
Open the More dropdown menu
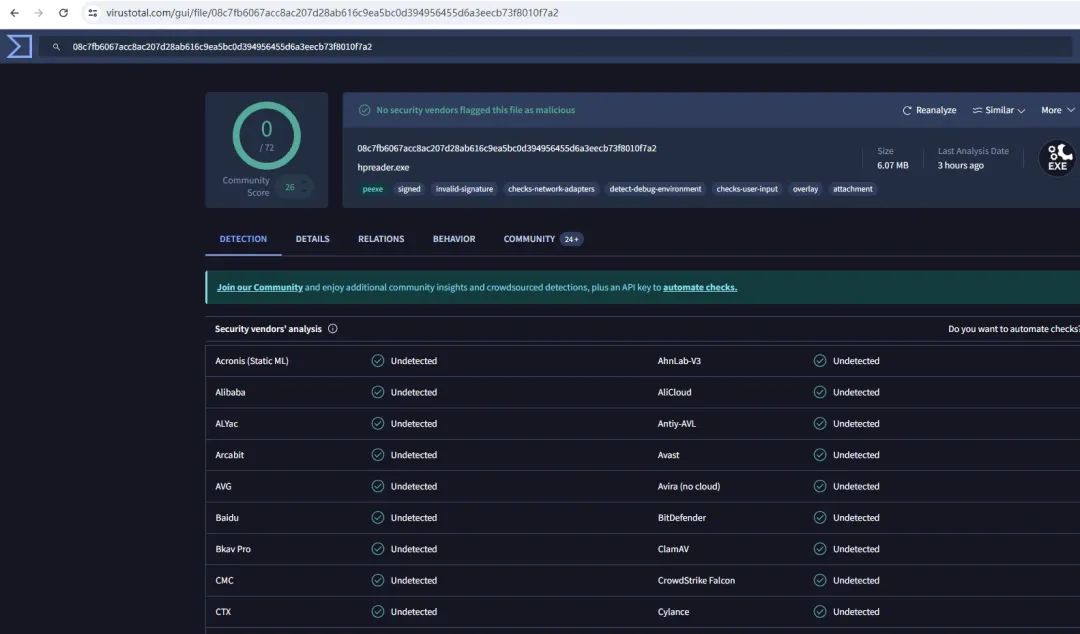tap(1058, 110)
